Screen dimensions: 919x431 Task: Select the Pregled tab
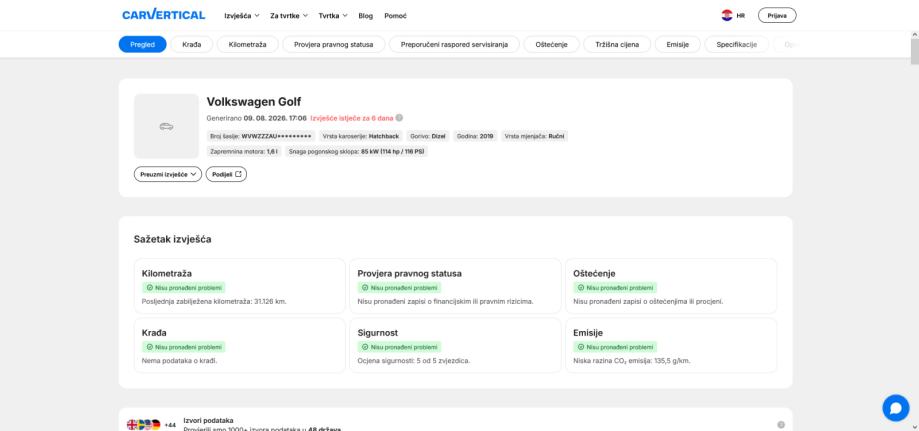point(142,45)
